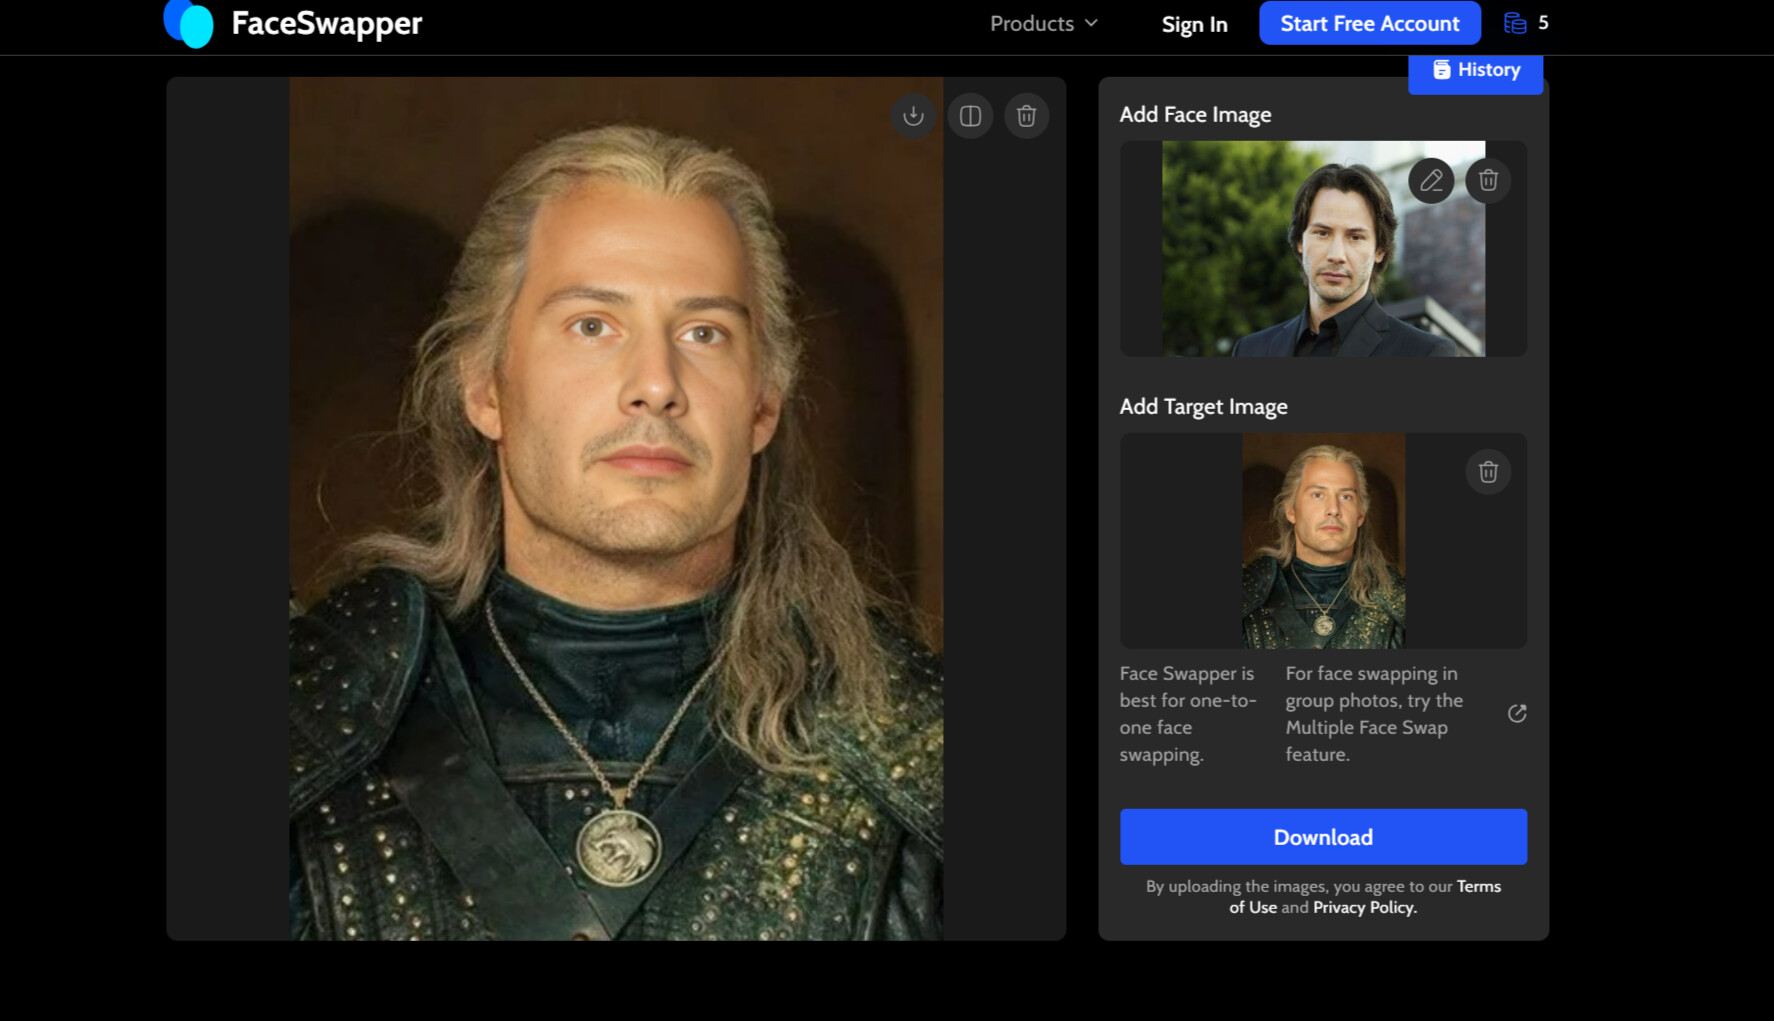The width and height of the screenshot is (1774, 1021).
Task: Remove the uploaded target image
Action: [x=1488, y=472]
